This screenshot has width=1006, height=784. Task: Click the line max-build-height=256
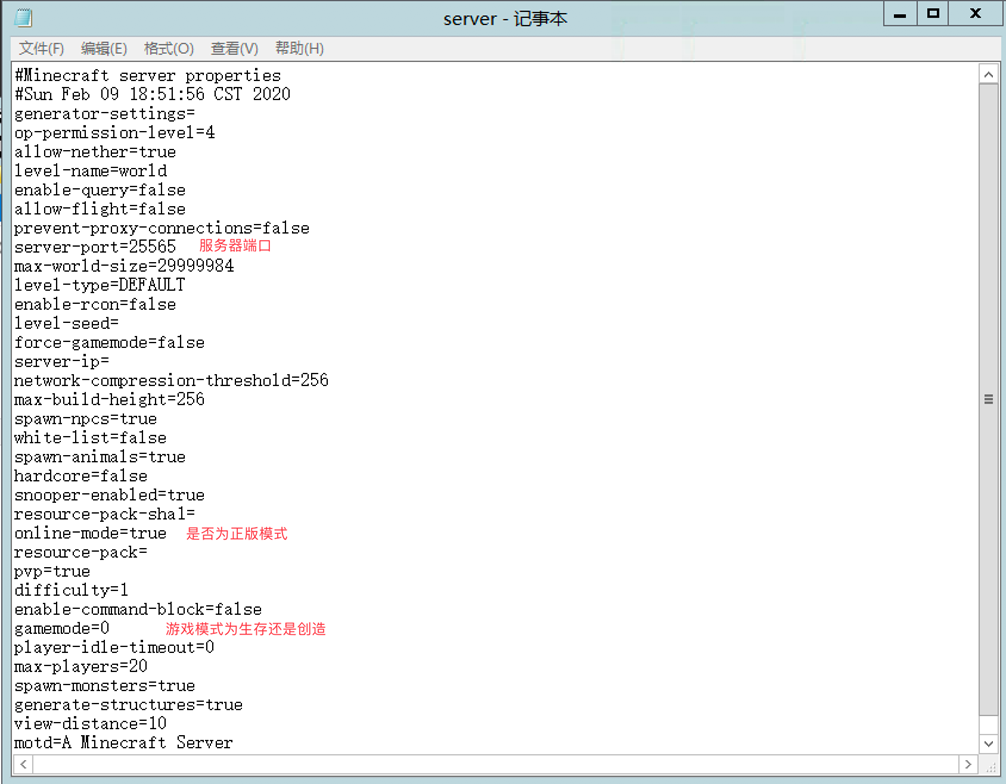point(110,400)
